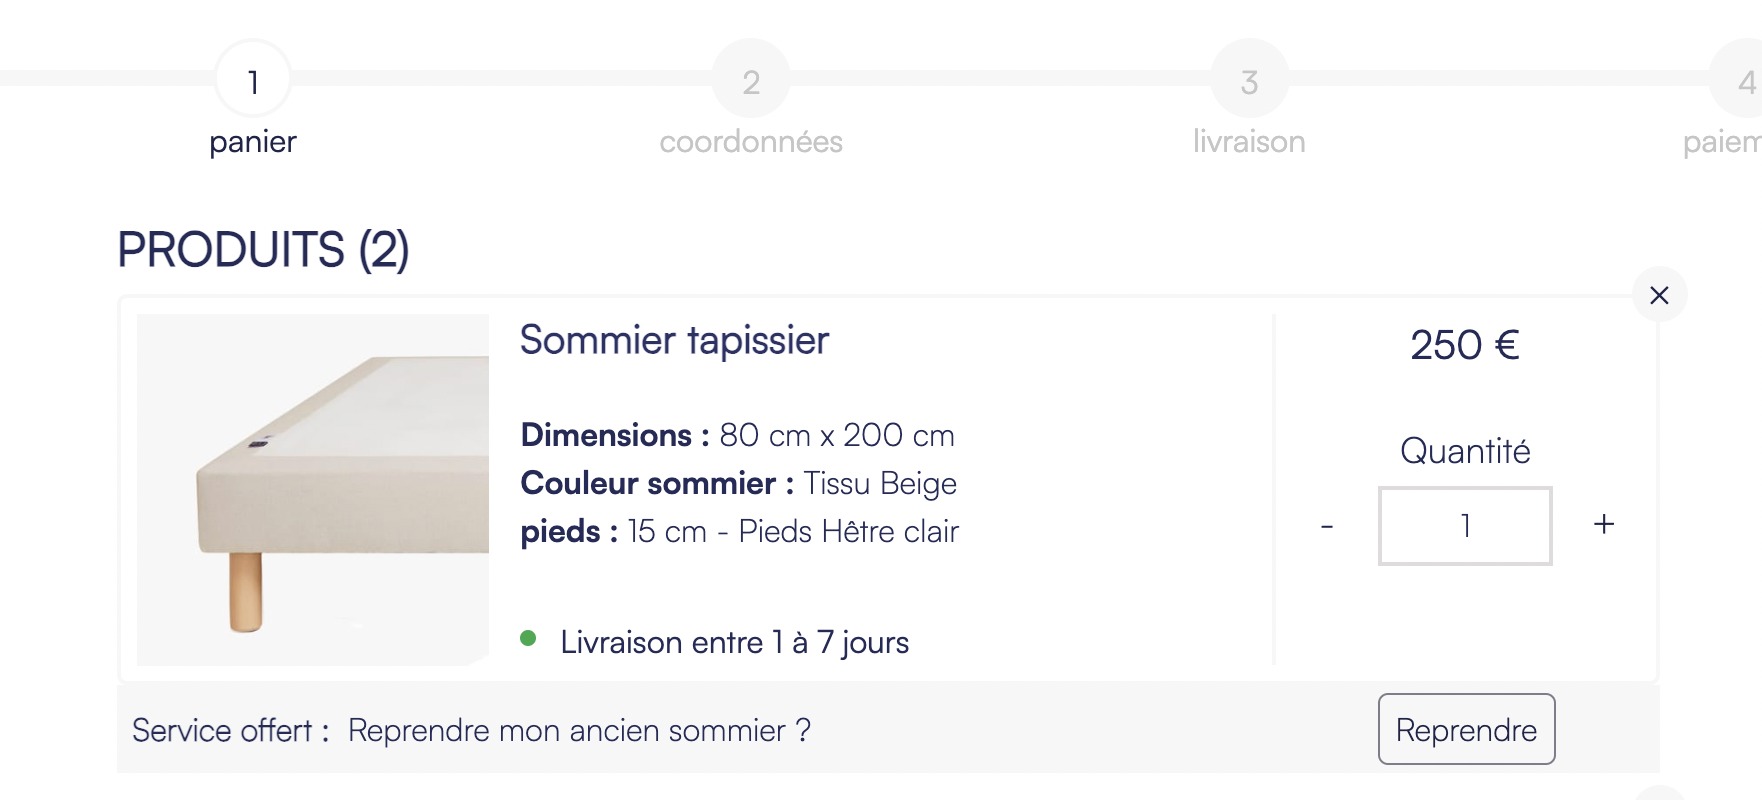Select the step 3 circle in the progress bar
Screen dimensions: 1762x800
[x=1249, y=79]
